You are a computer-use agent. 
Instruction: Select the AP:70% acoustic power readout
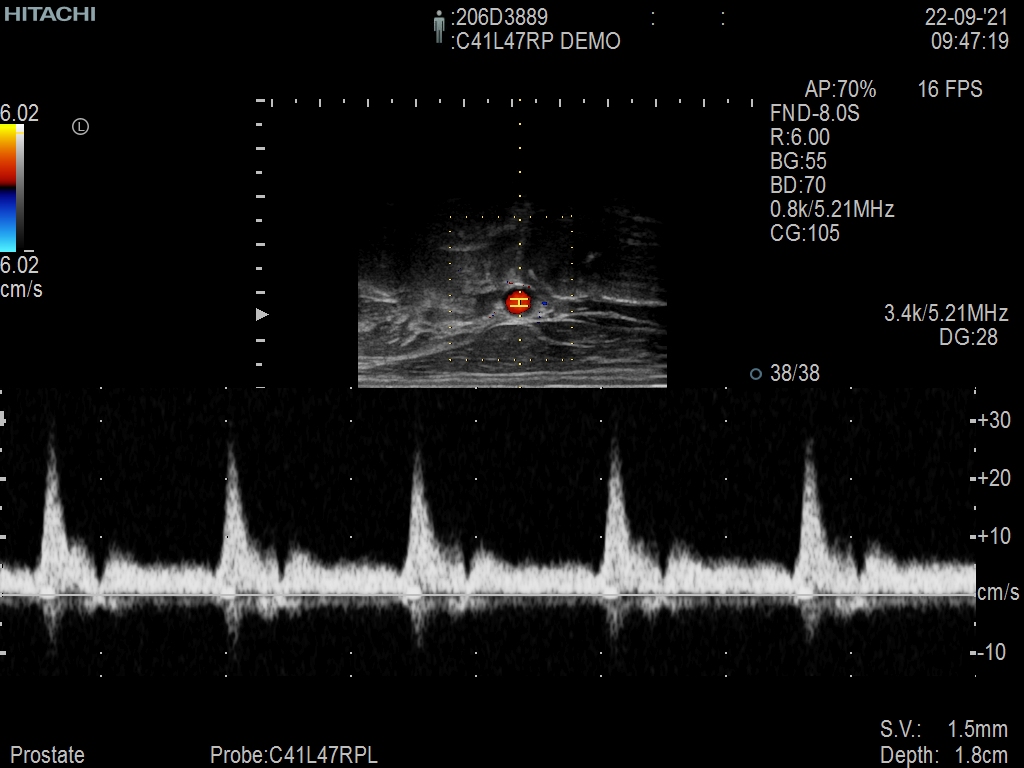(x=840, y=89)
